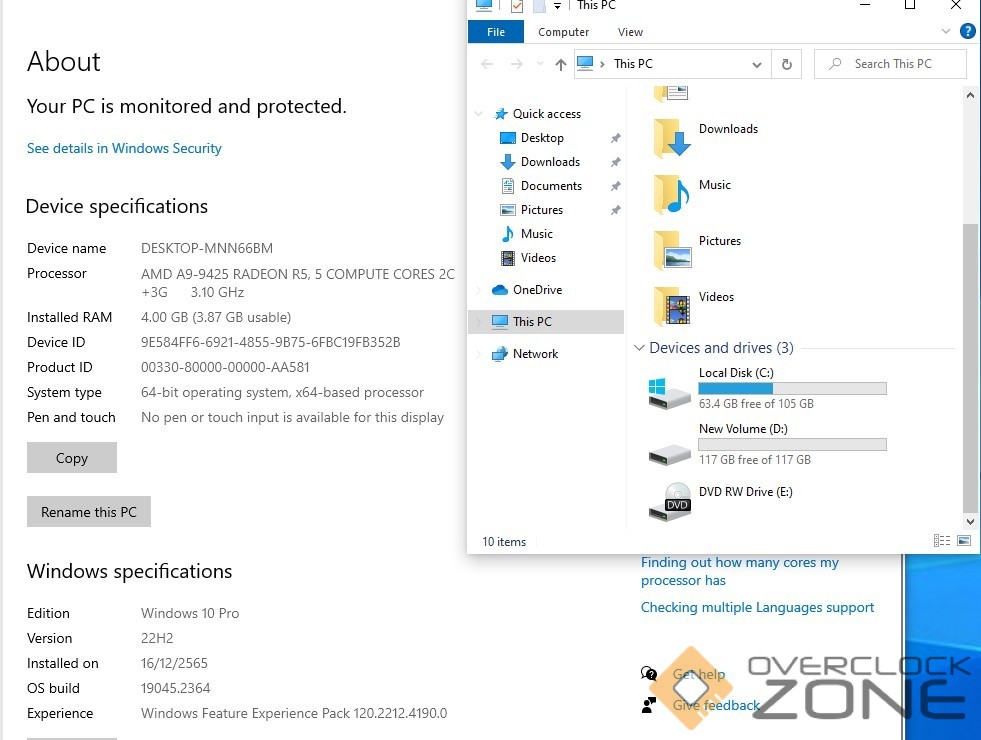Collapse the Quick access tree node
This screenshot has width=981, height=740.
(x=479, y=114)
